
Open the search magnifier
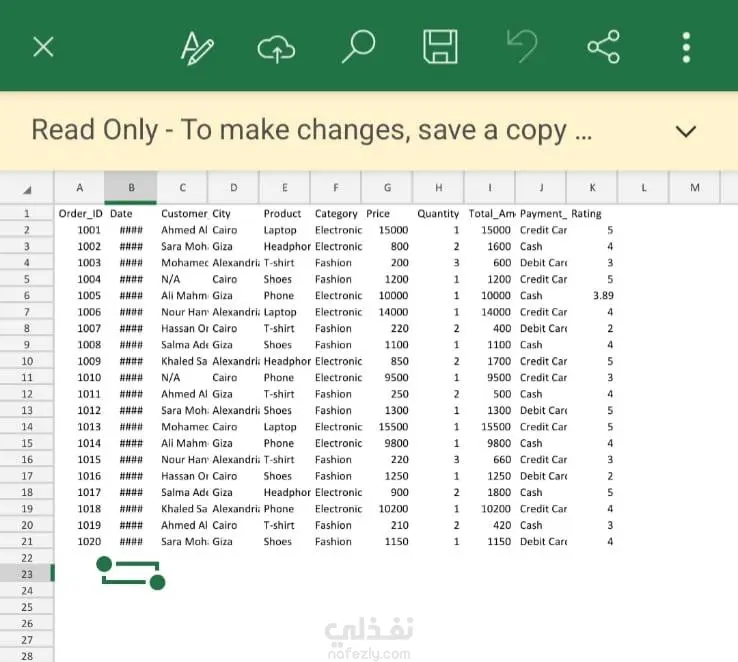coord(358,46)
